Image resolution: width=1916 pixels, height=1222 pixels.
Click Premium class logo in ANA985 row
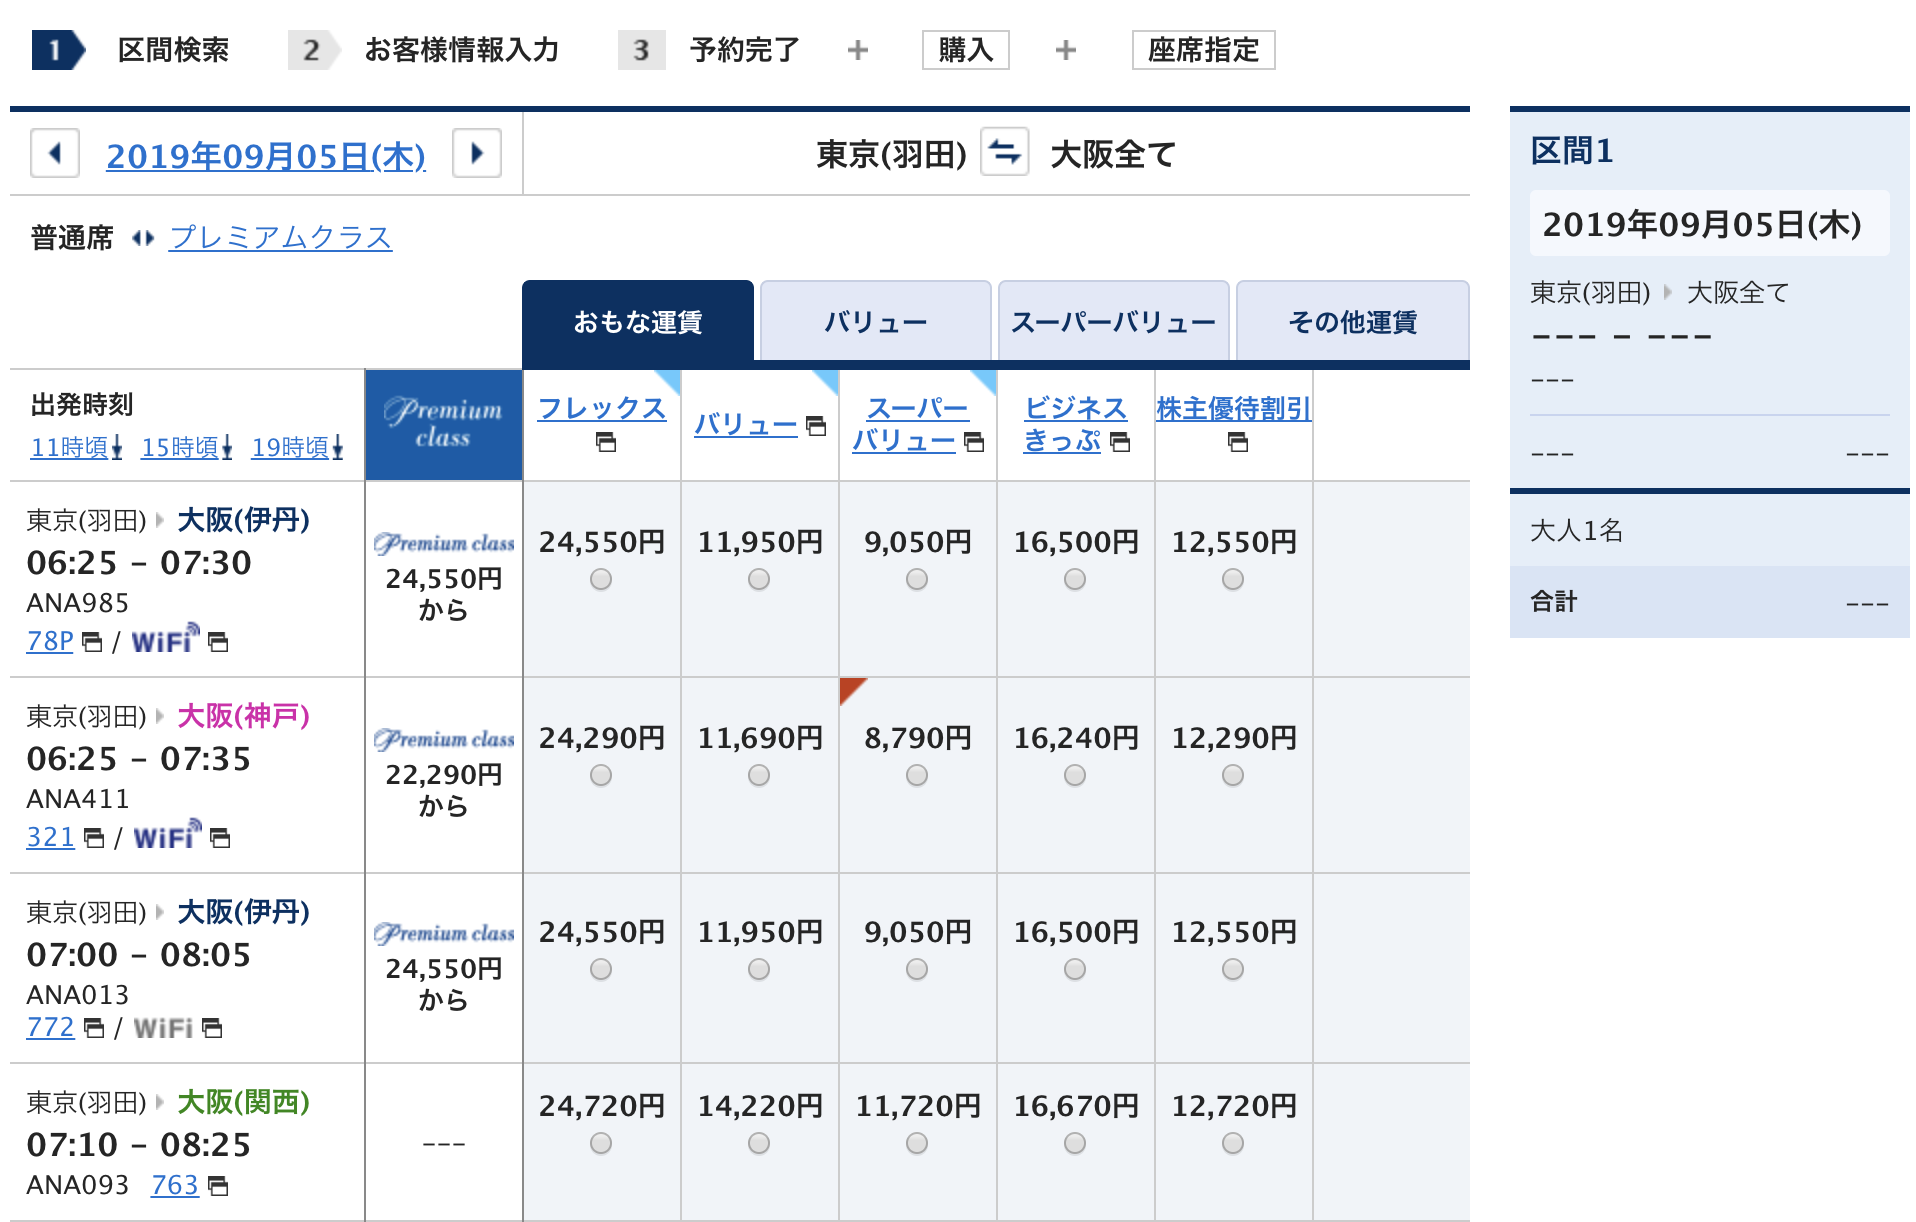pos(444,543)
